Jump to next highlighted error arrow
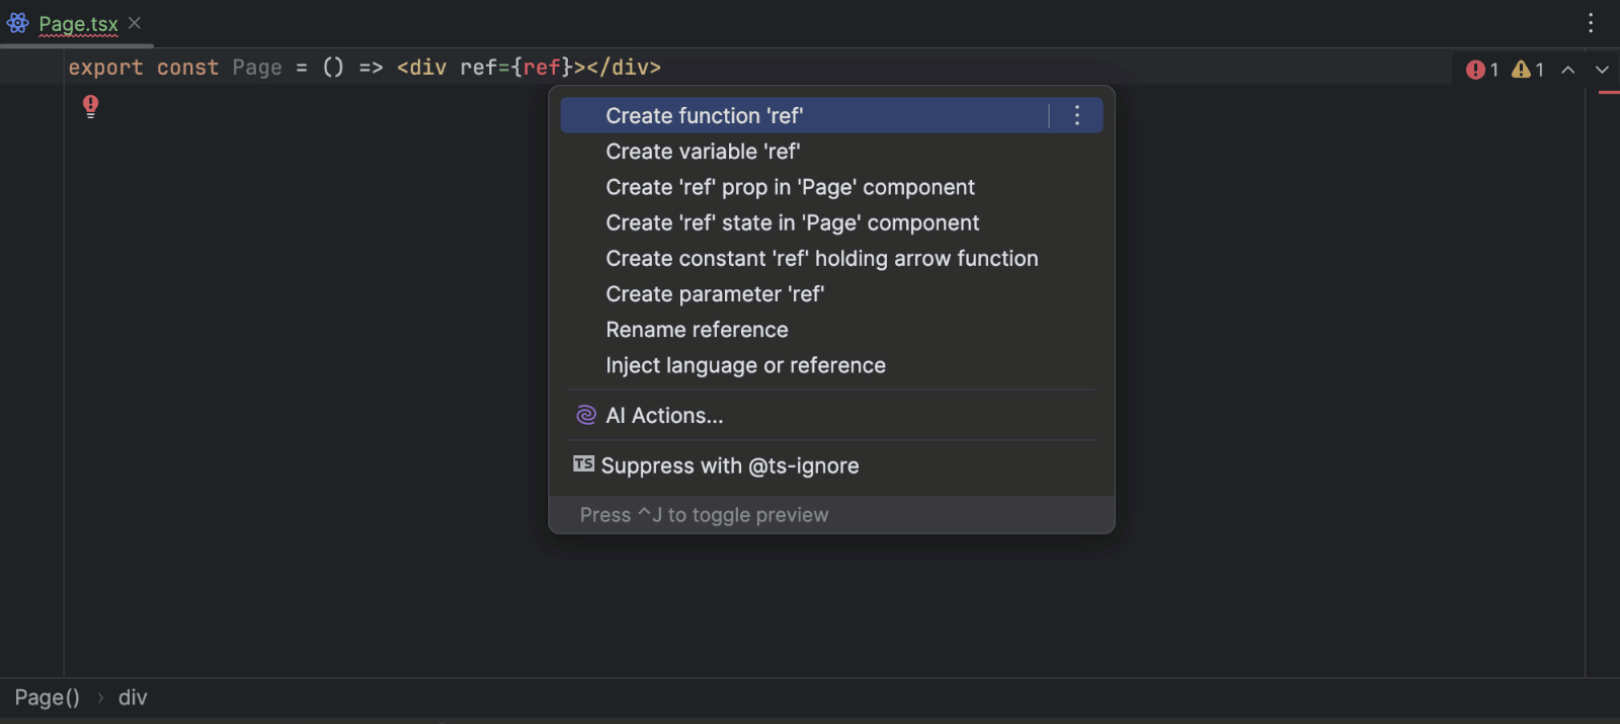The image size is (1620, 724). click(1602, 70)
